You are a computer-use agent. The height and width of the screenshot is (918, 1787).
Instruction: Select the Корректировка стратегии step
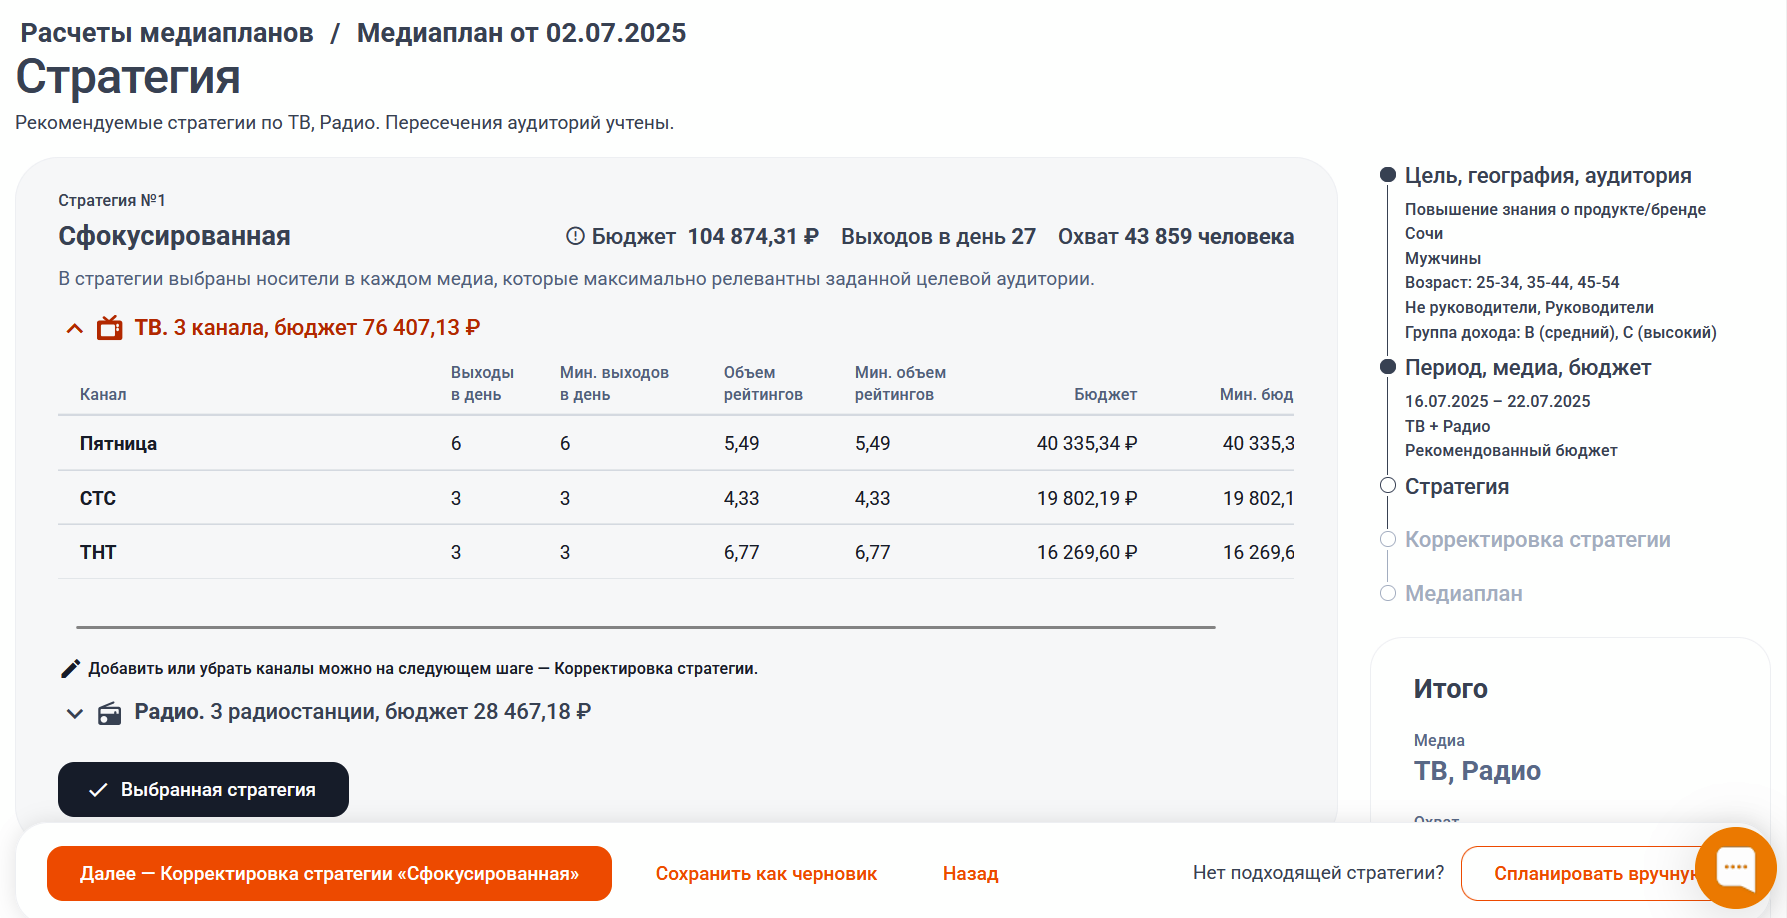pos(1537,540)
